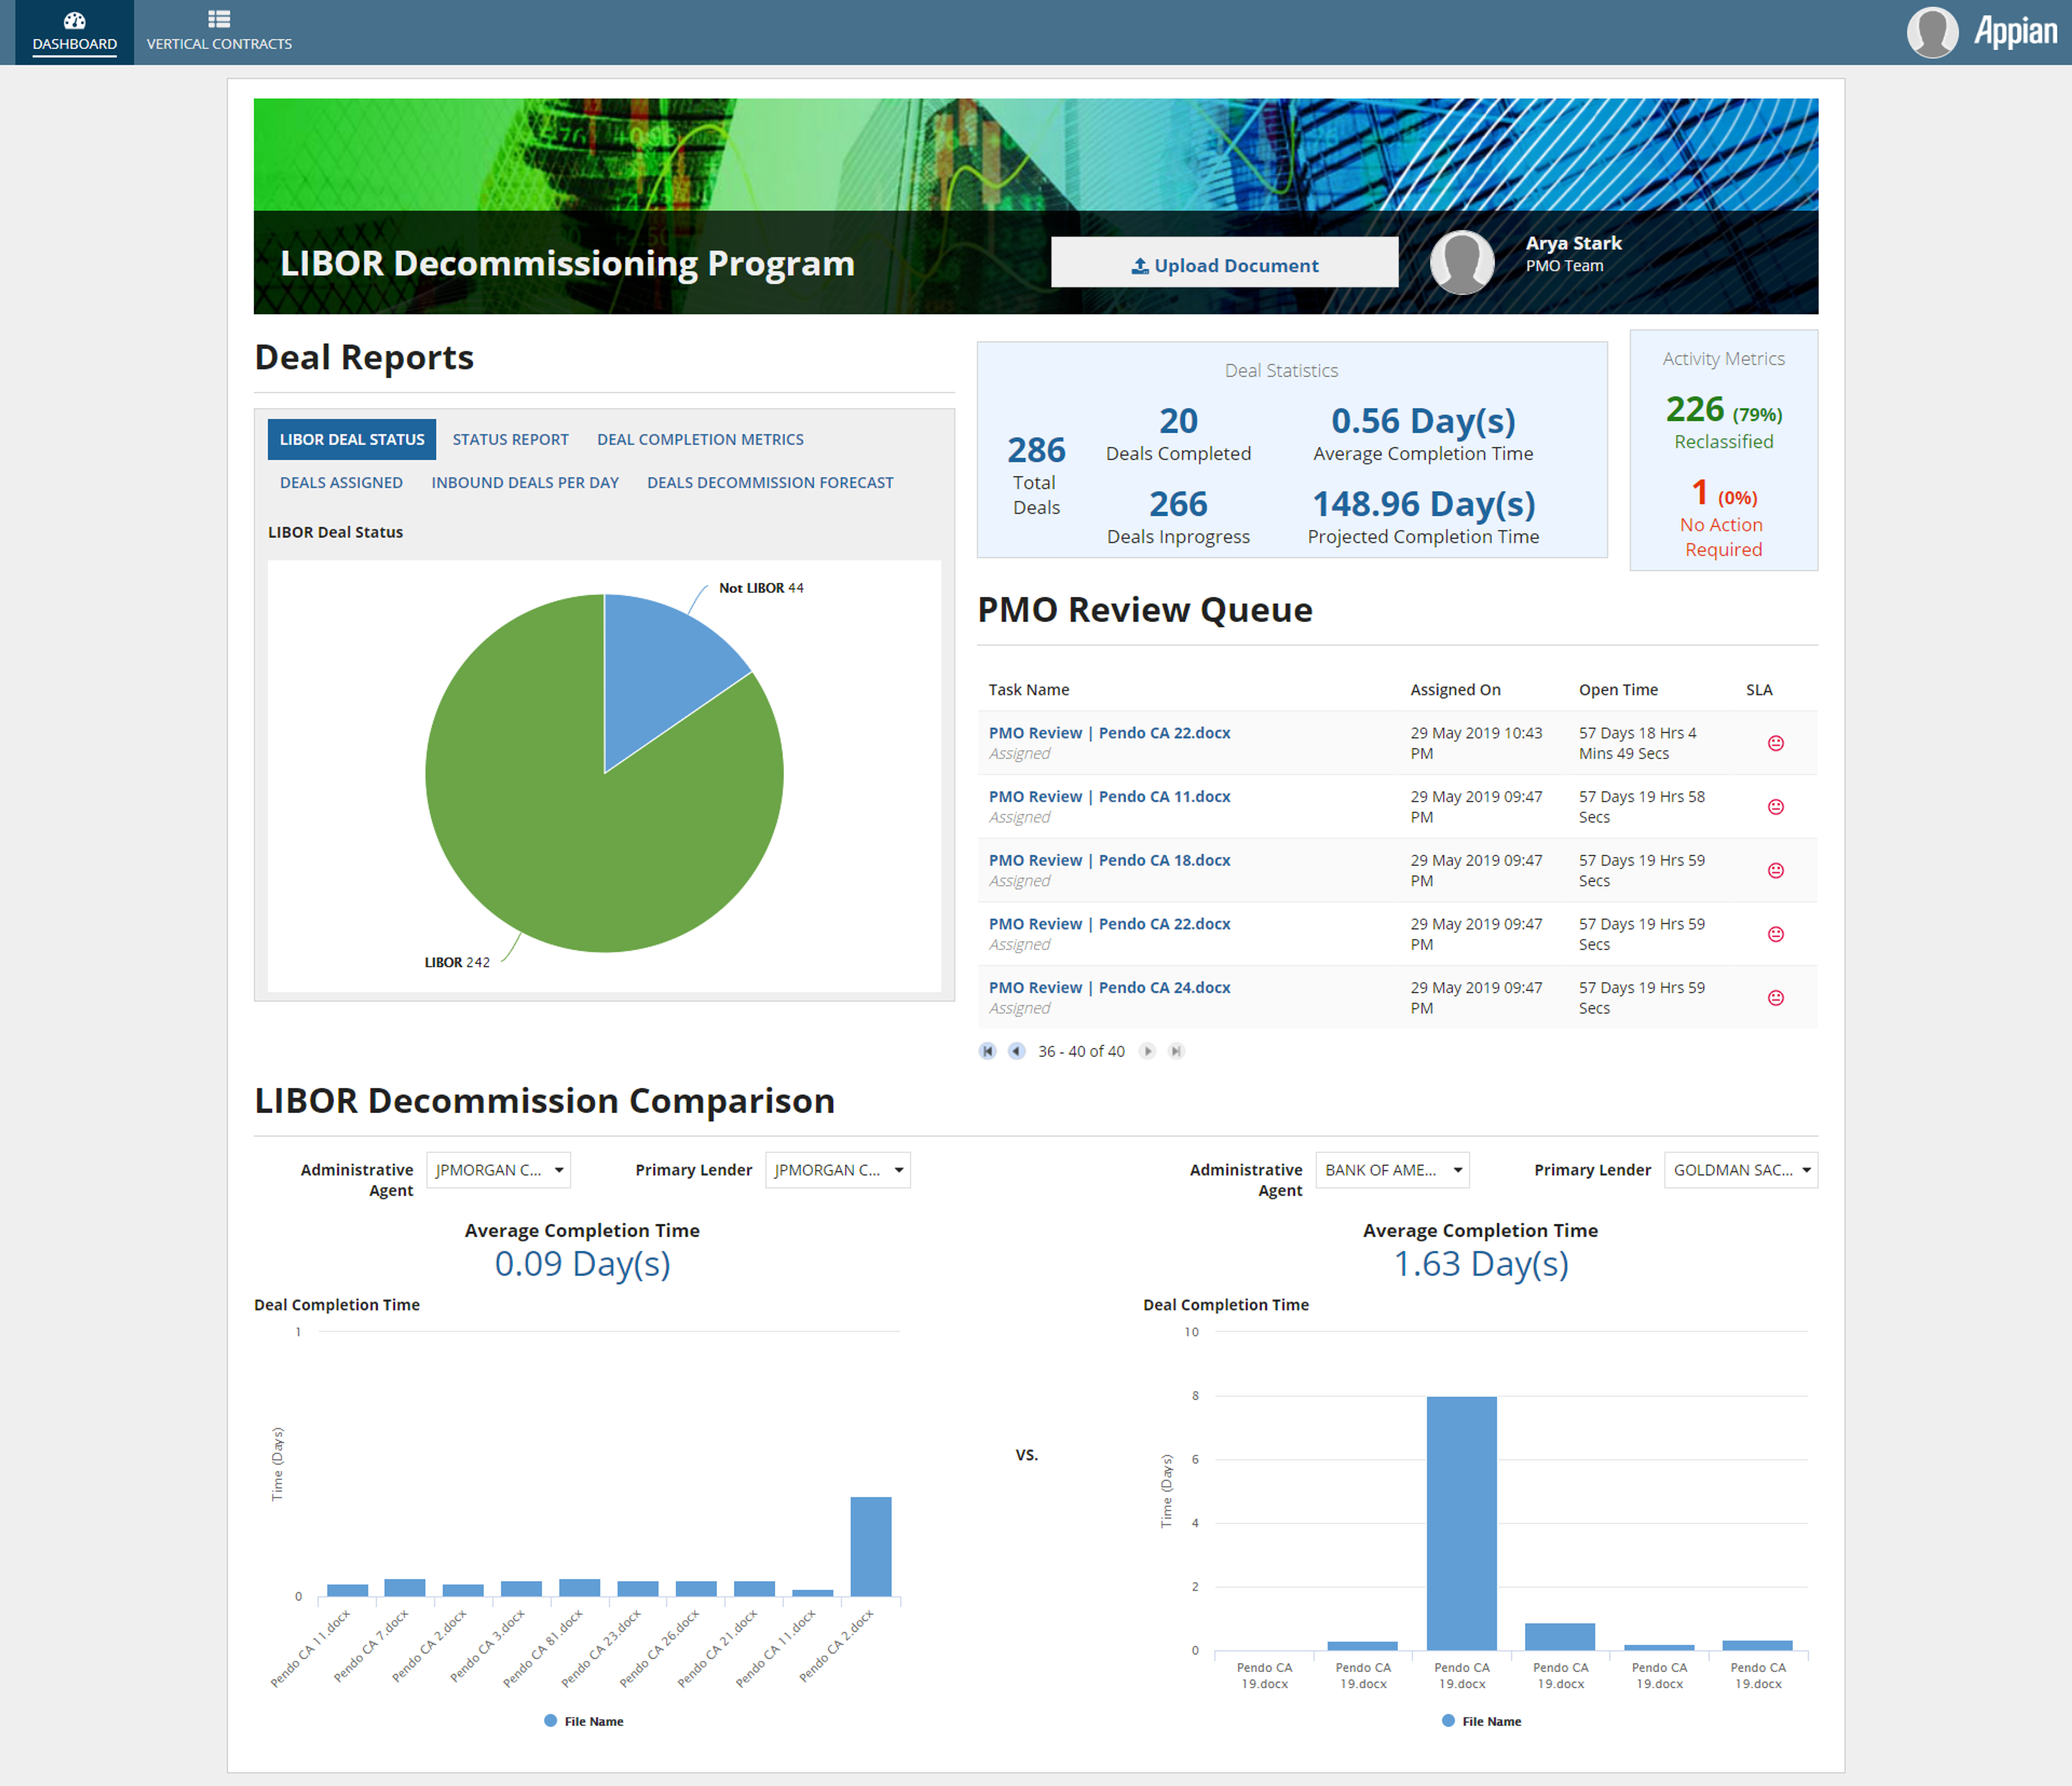Click the Appian logo
2072x1786 pixels.
click(2015, 32)
